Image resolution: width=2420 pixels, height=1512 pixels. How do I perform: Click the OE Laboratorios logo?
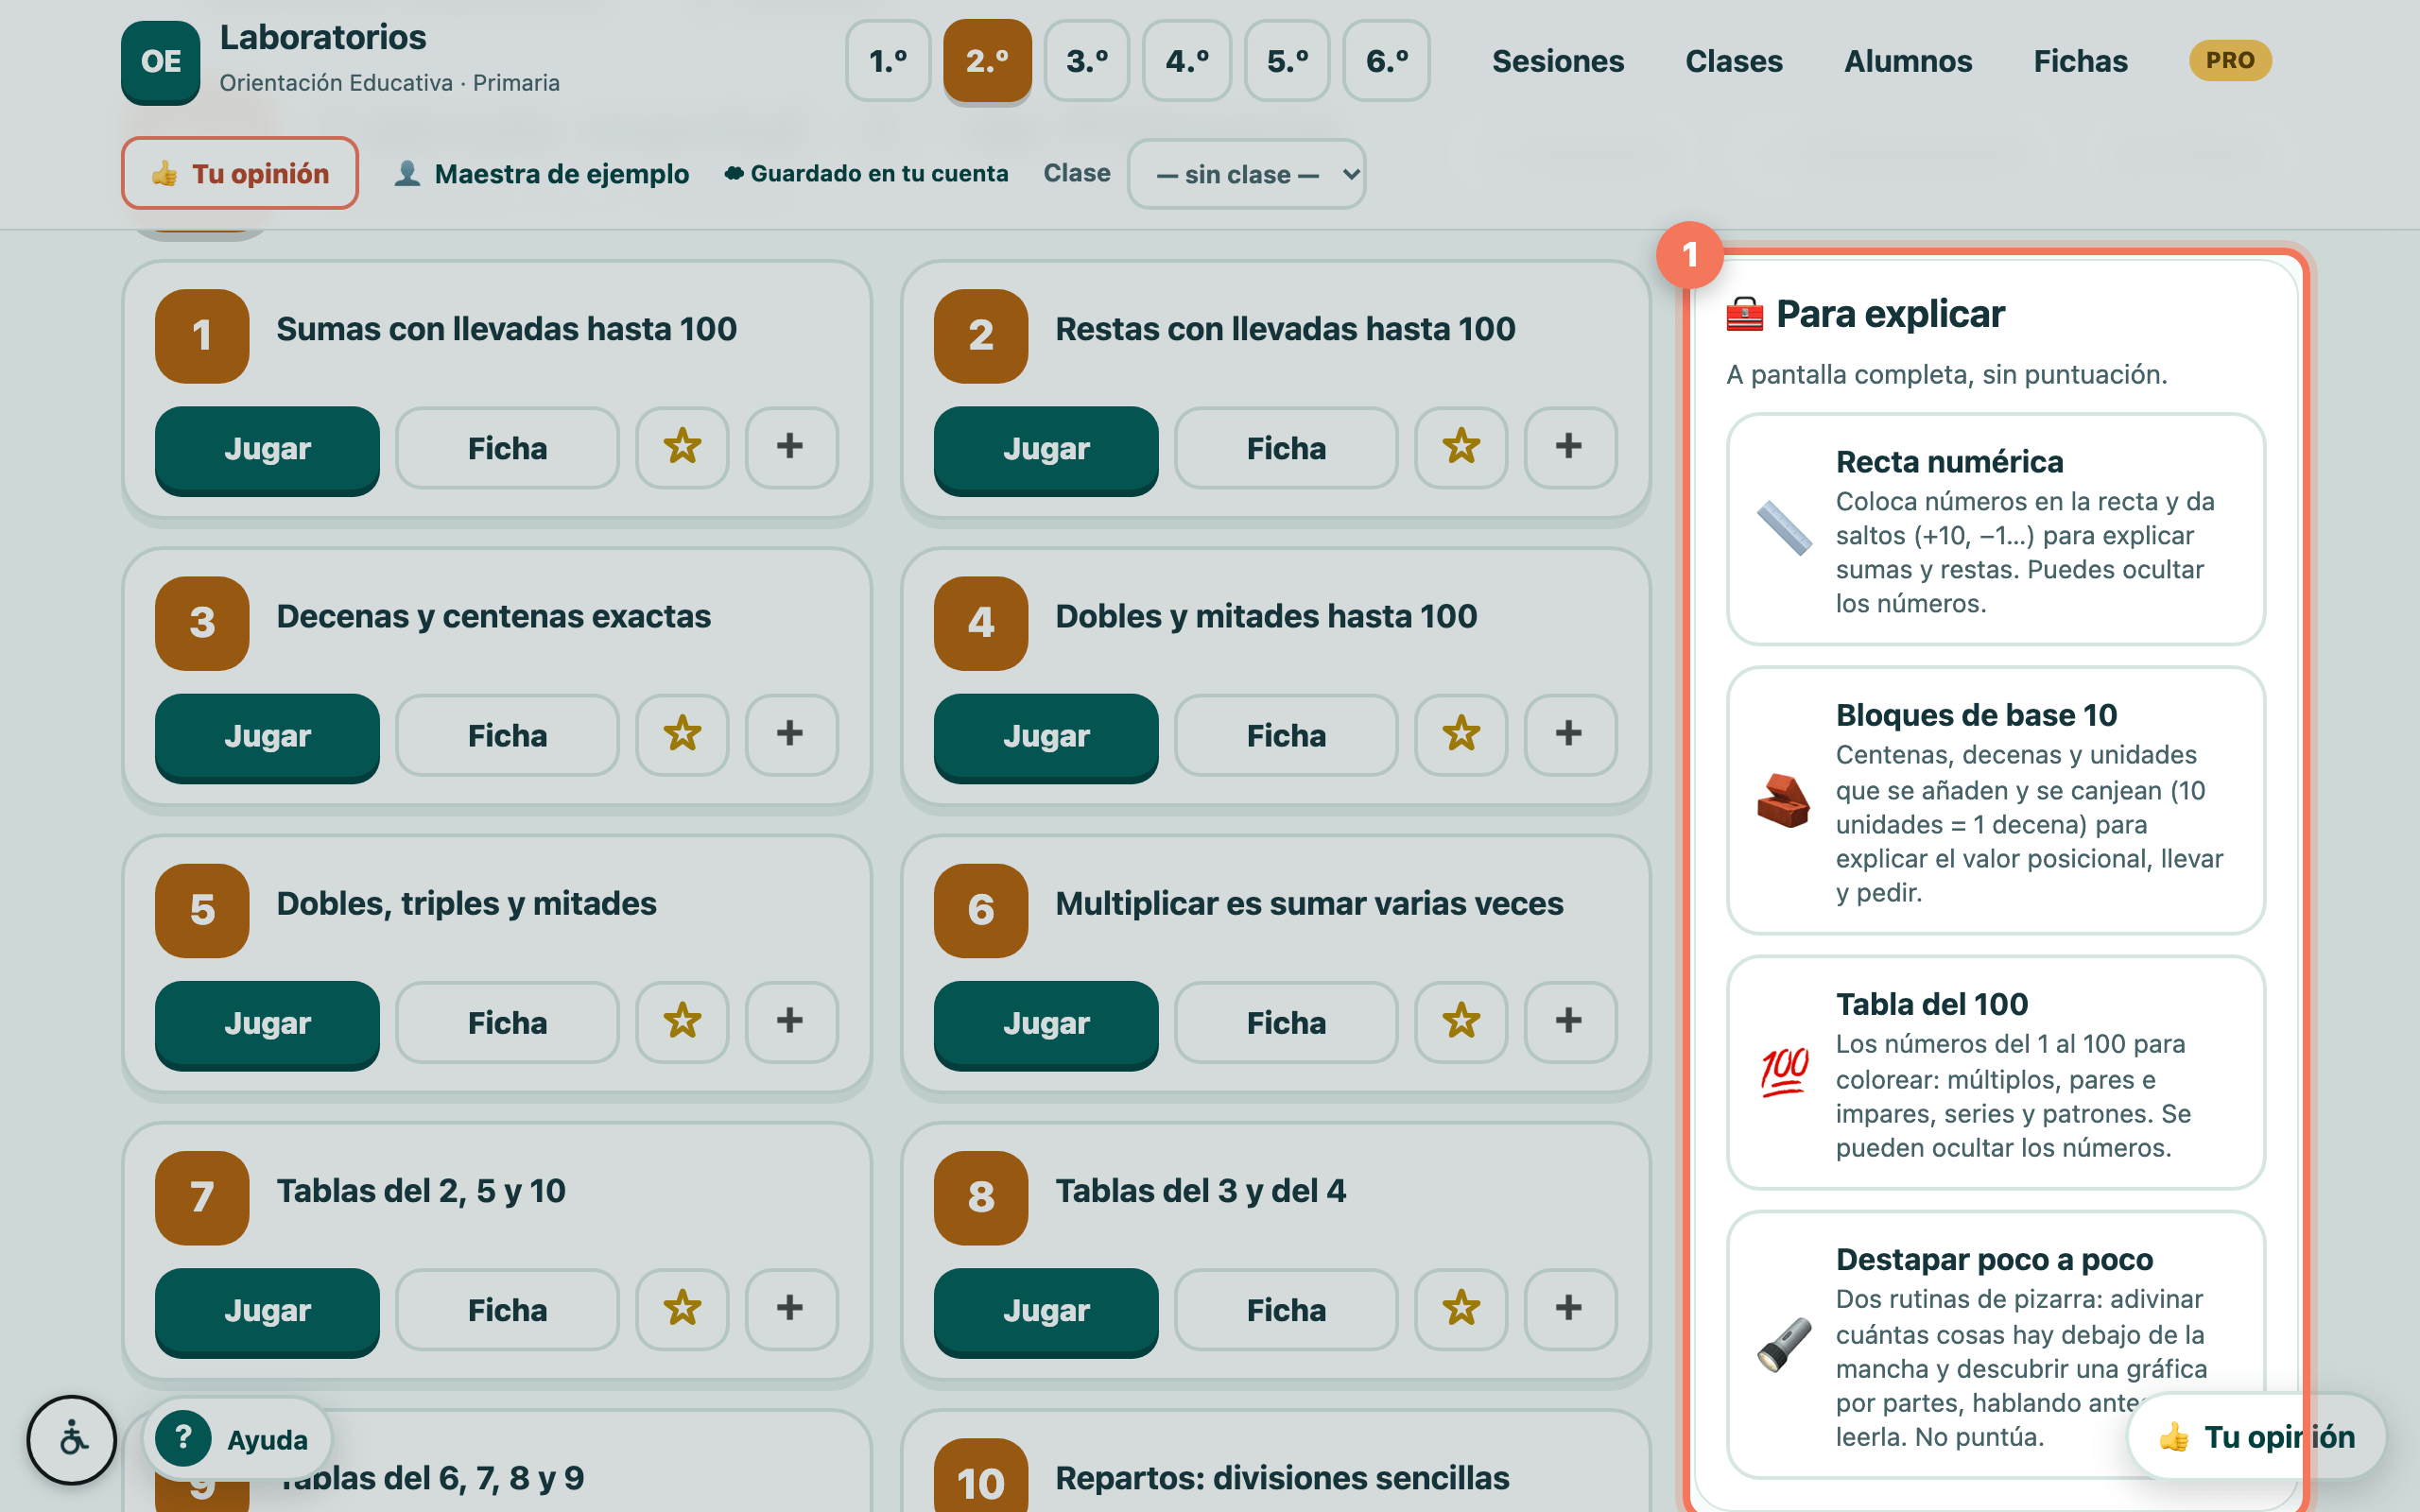point(161,62)
